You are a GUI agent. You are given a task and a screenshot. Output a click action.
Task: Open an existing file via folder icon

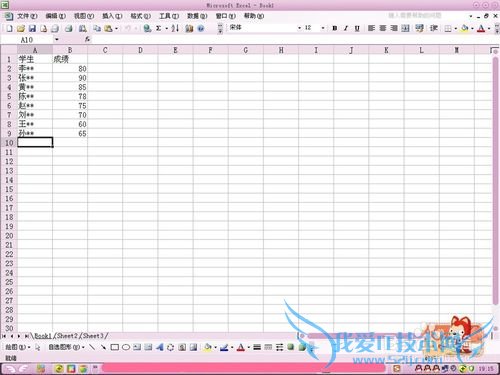[x=21, y=28]
